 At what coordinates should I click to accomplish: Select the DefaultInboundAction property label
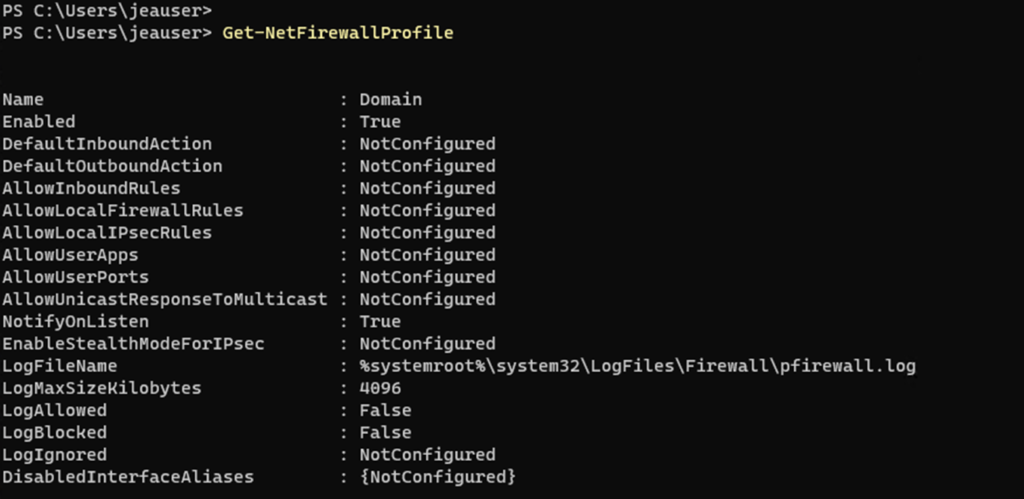pos(107,144)
